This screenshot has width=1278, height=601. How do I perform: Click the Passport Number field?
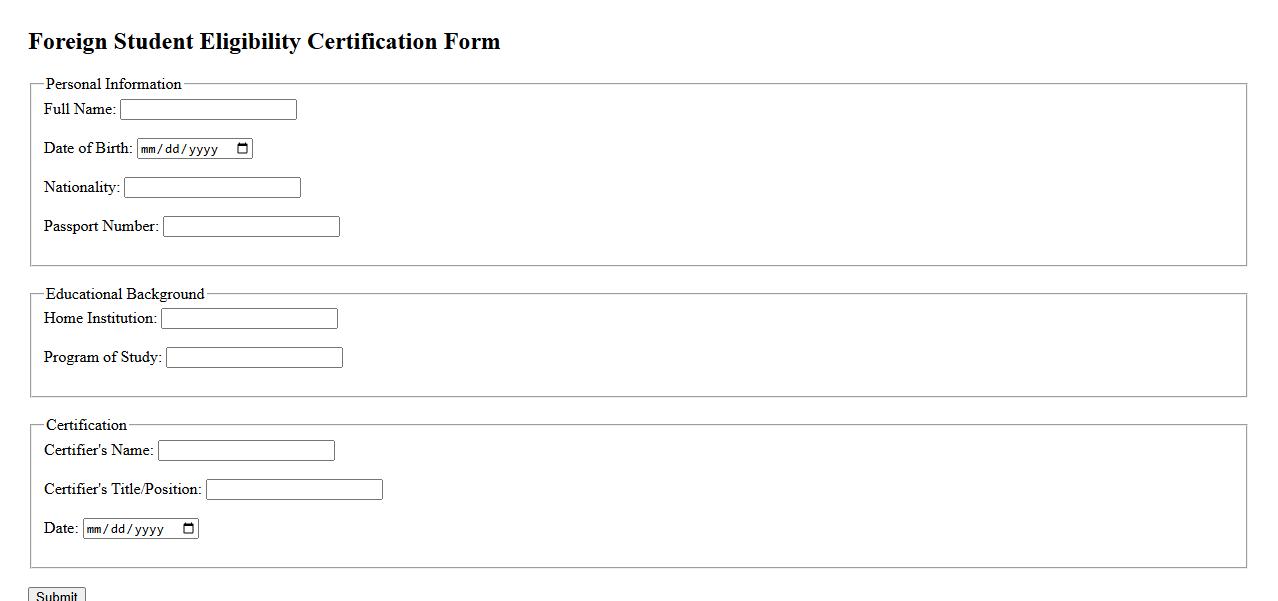[251, 227]
